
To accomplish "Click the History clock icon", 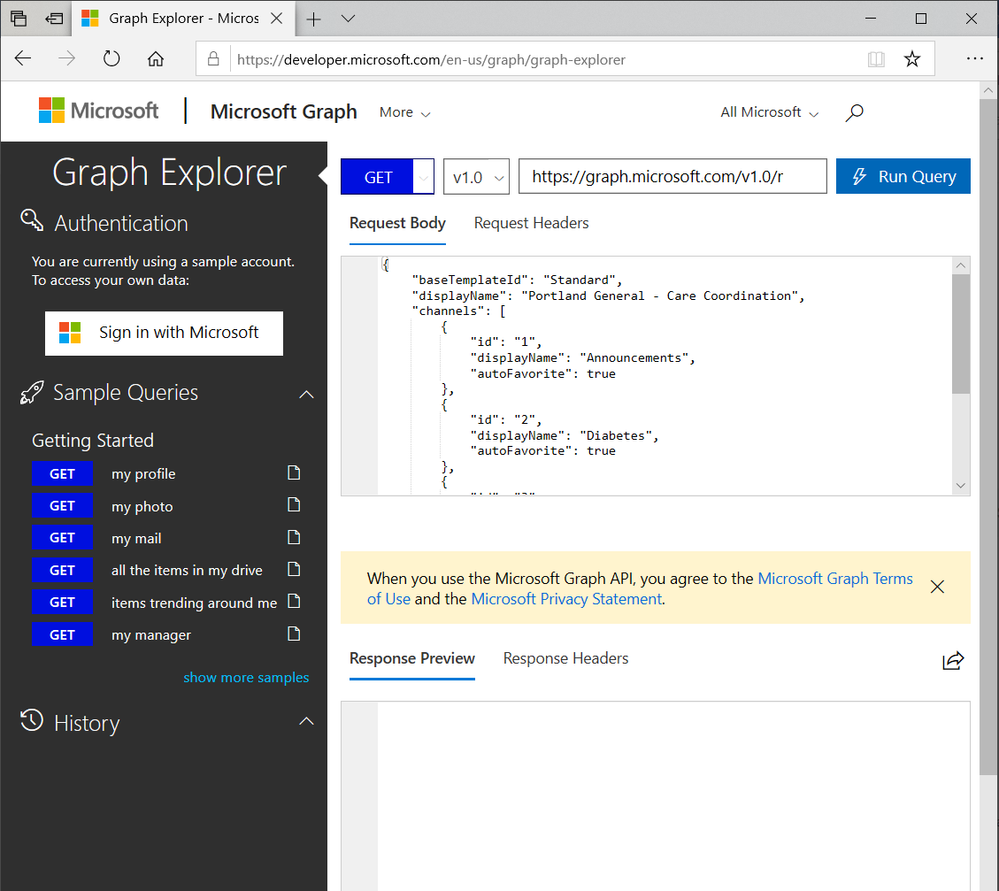I will coord(32,721).
